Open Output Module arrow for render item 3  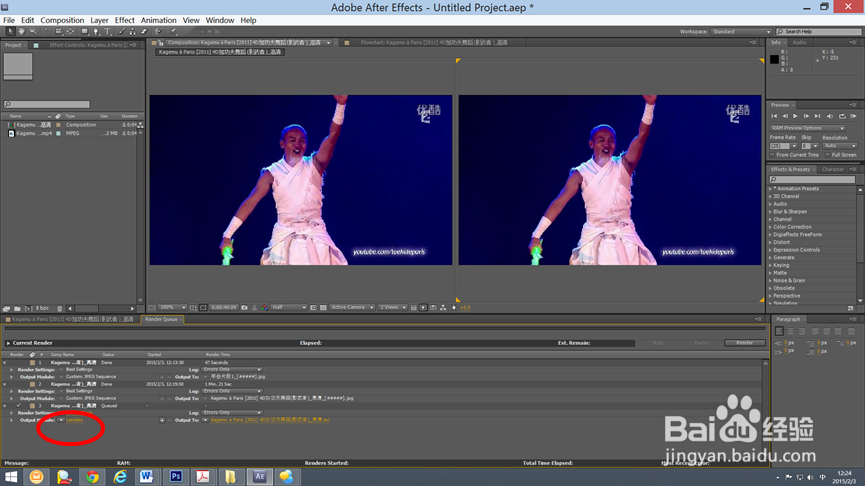click(61, 420)
